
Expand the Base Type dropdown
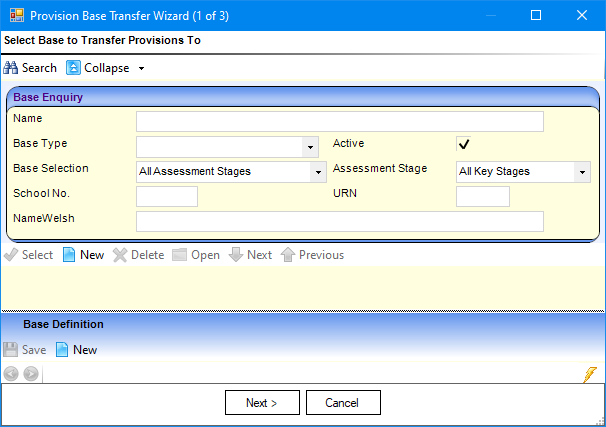(310, 147)
